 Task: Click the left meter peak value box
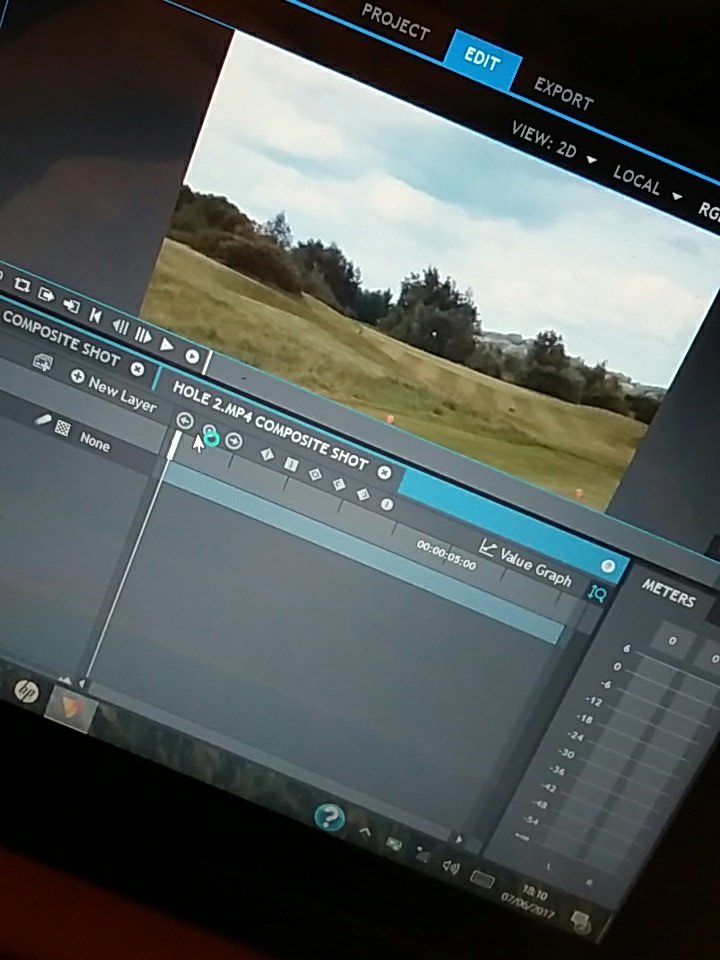click(672, 640)
